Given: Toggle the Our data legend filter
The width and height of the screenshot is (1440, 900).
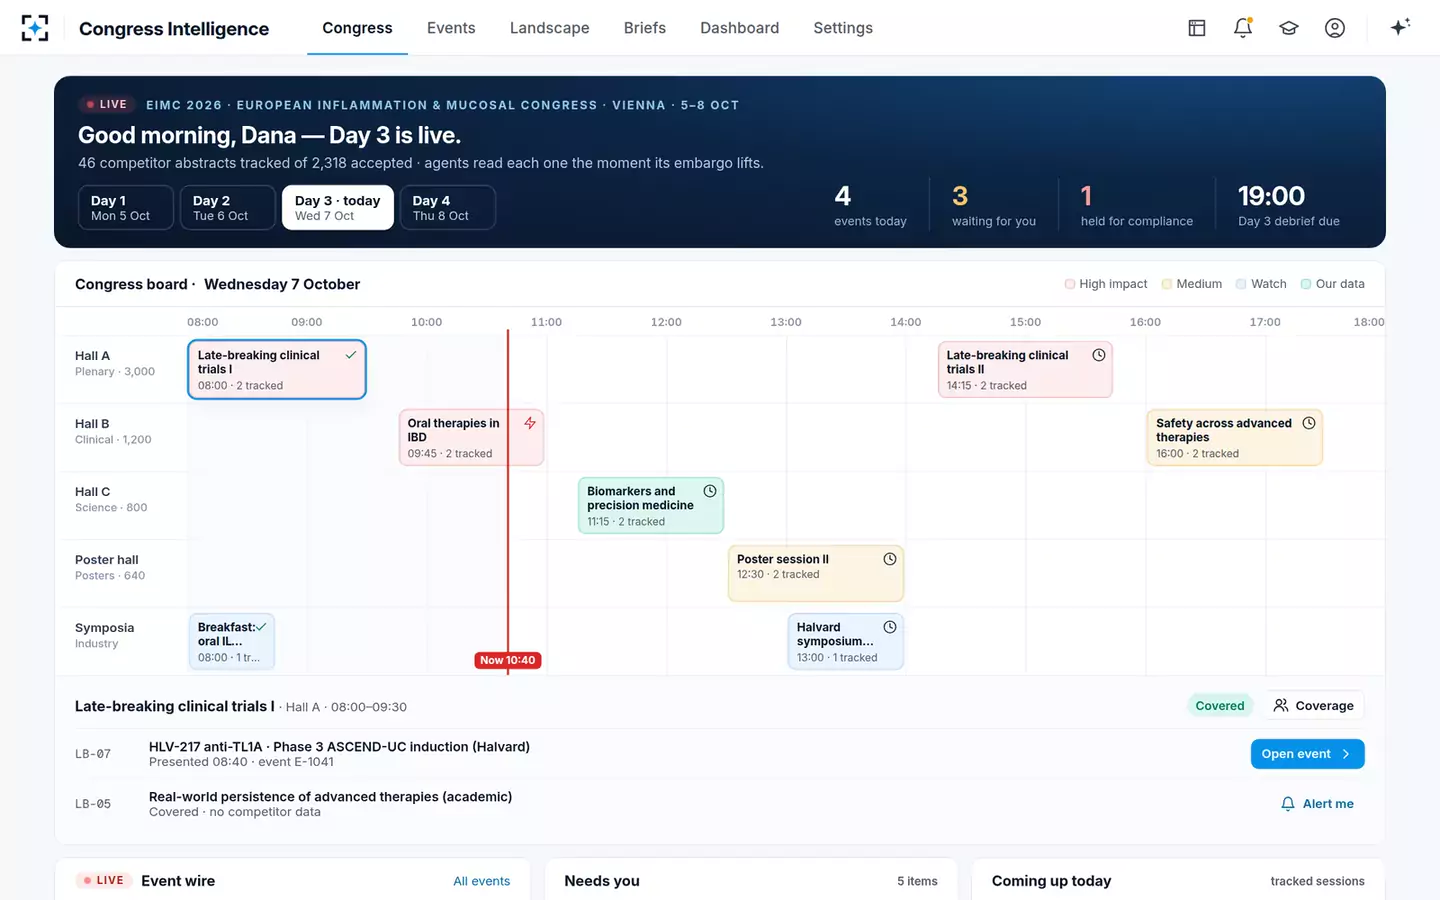Looking at the screenshot, I should (1332, 284).
